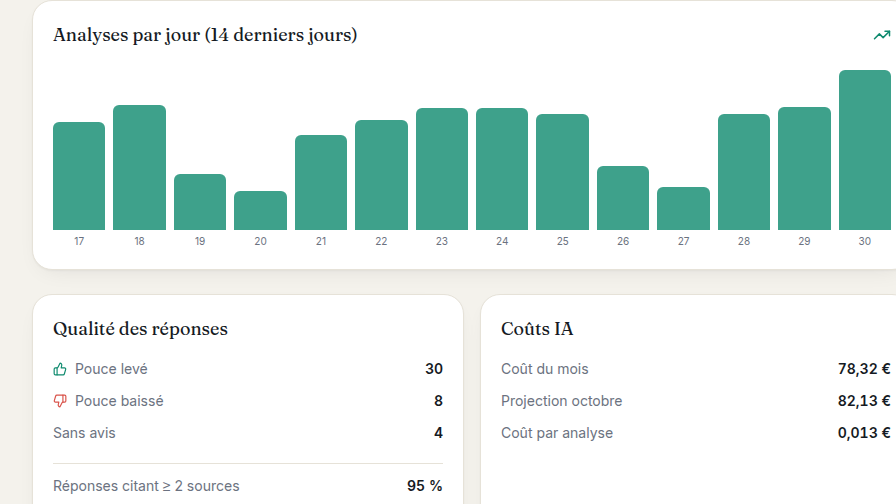This screenshot has height=504, width=896.
Task: Click the Sans avis count 4
Action: pyautogui.click(x=438, y=433)
